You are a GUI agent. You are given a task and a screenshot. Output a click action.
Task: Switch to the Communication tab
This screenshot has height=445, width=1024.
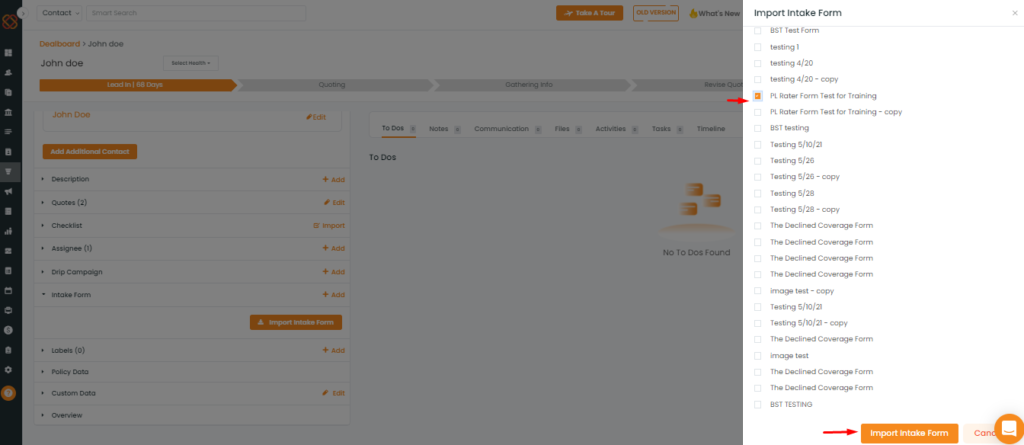coord(501,129)
